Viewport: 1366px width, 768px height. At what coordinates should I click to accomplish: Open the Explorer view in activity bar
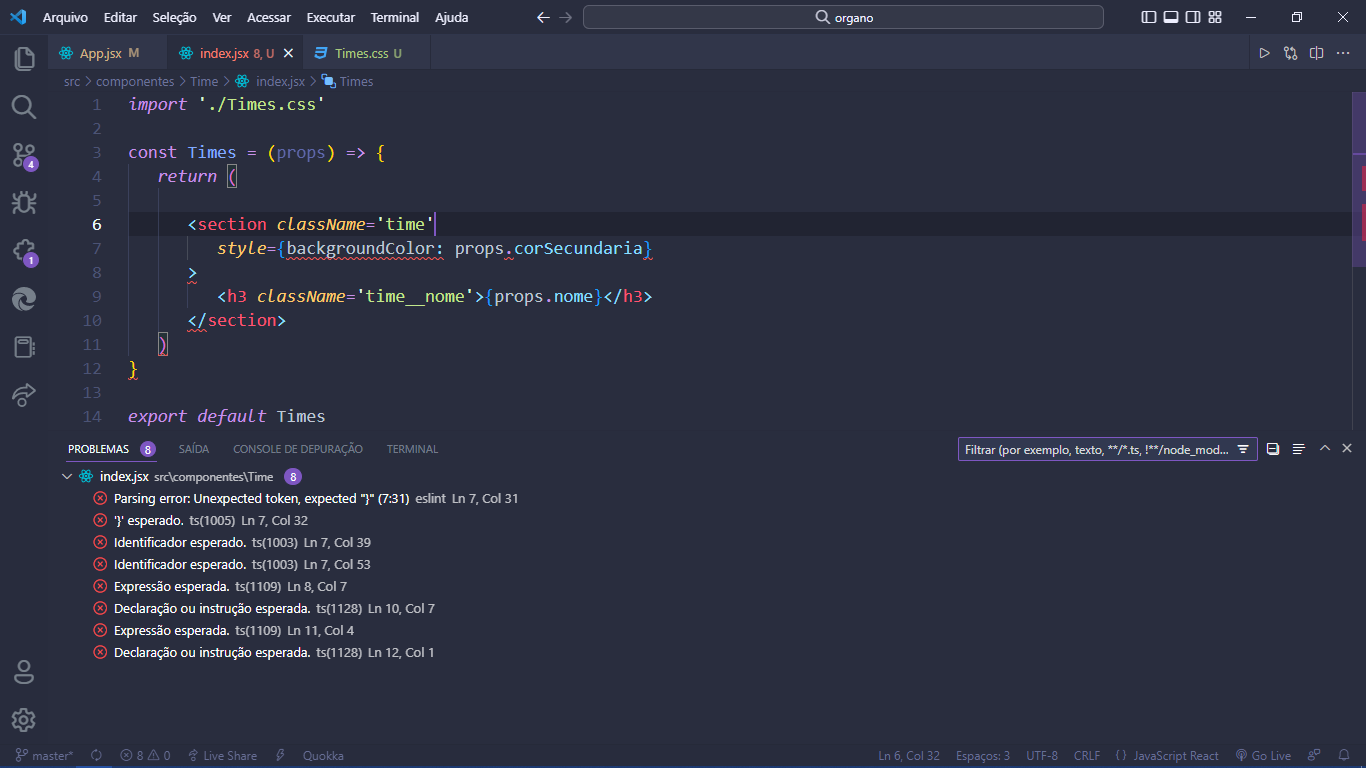pyautogui.click(x=24, y=58)
